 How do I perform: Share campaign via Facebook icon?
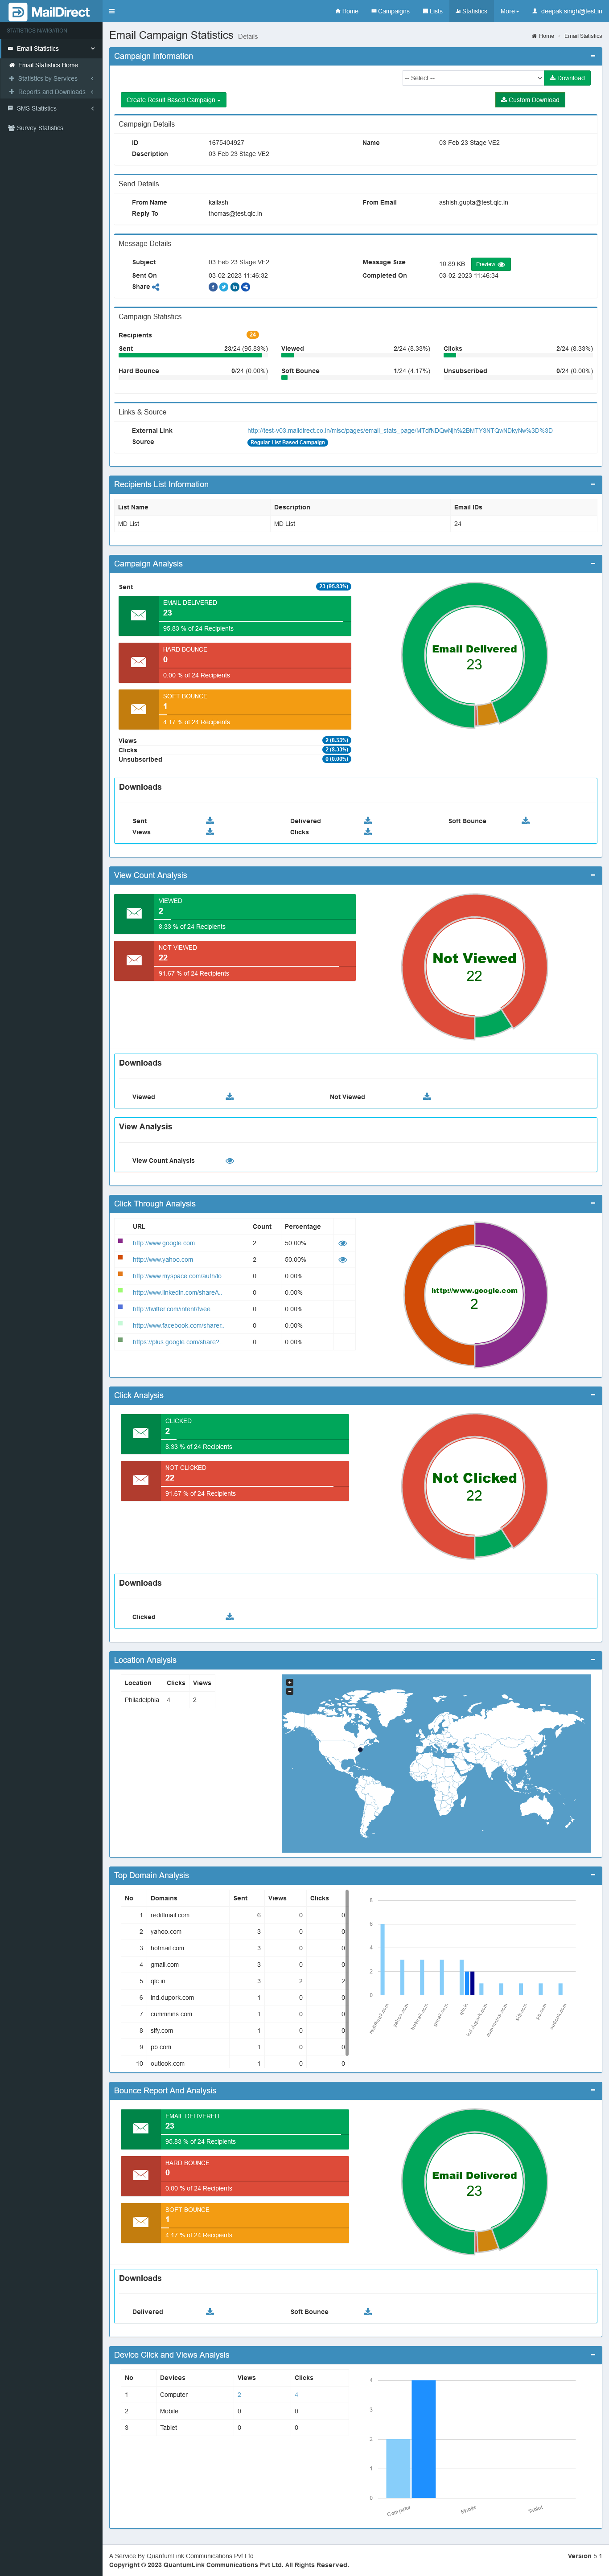[x=212, y=287]
